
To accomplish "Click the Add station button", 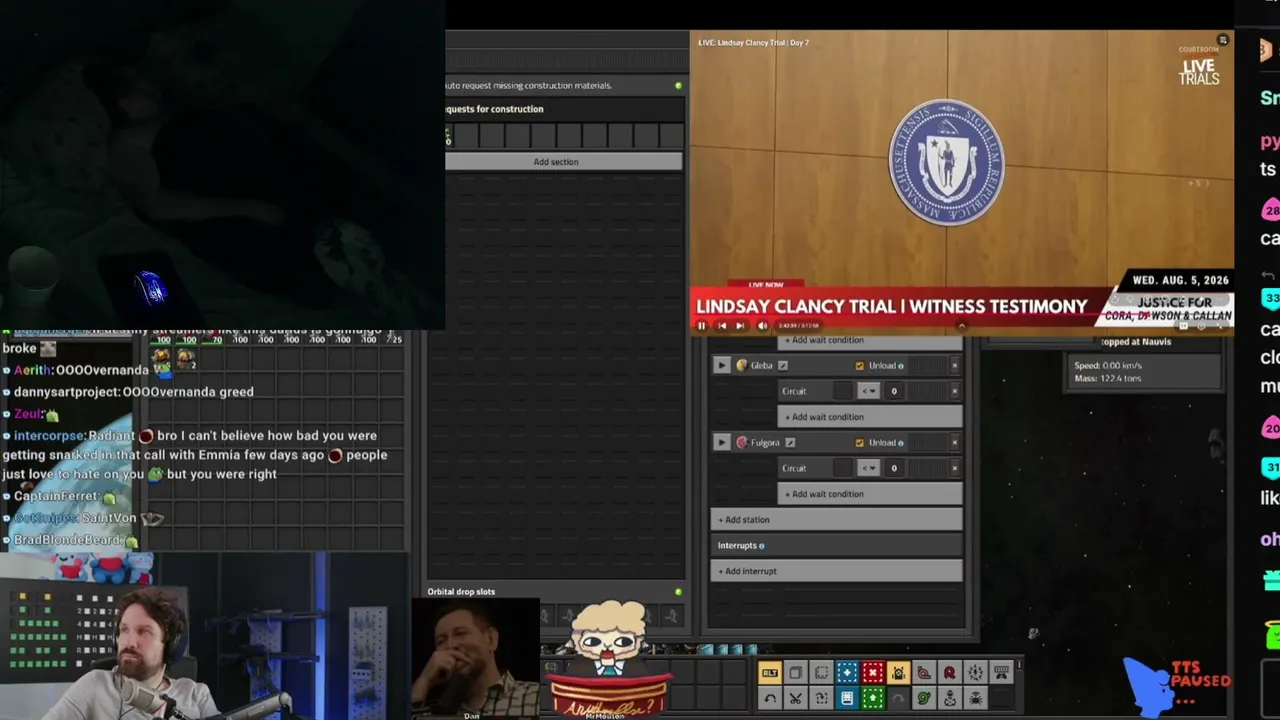I will [837, 520].
